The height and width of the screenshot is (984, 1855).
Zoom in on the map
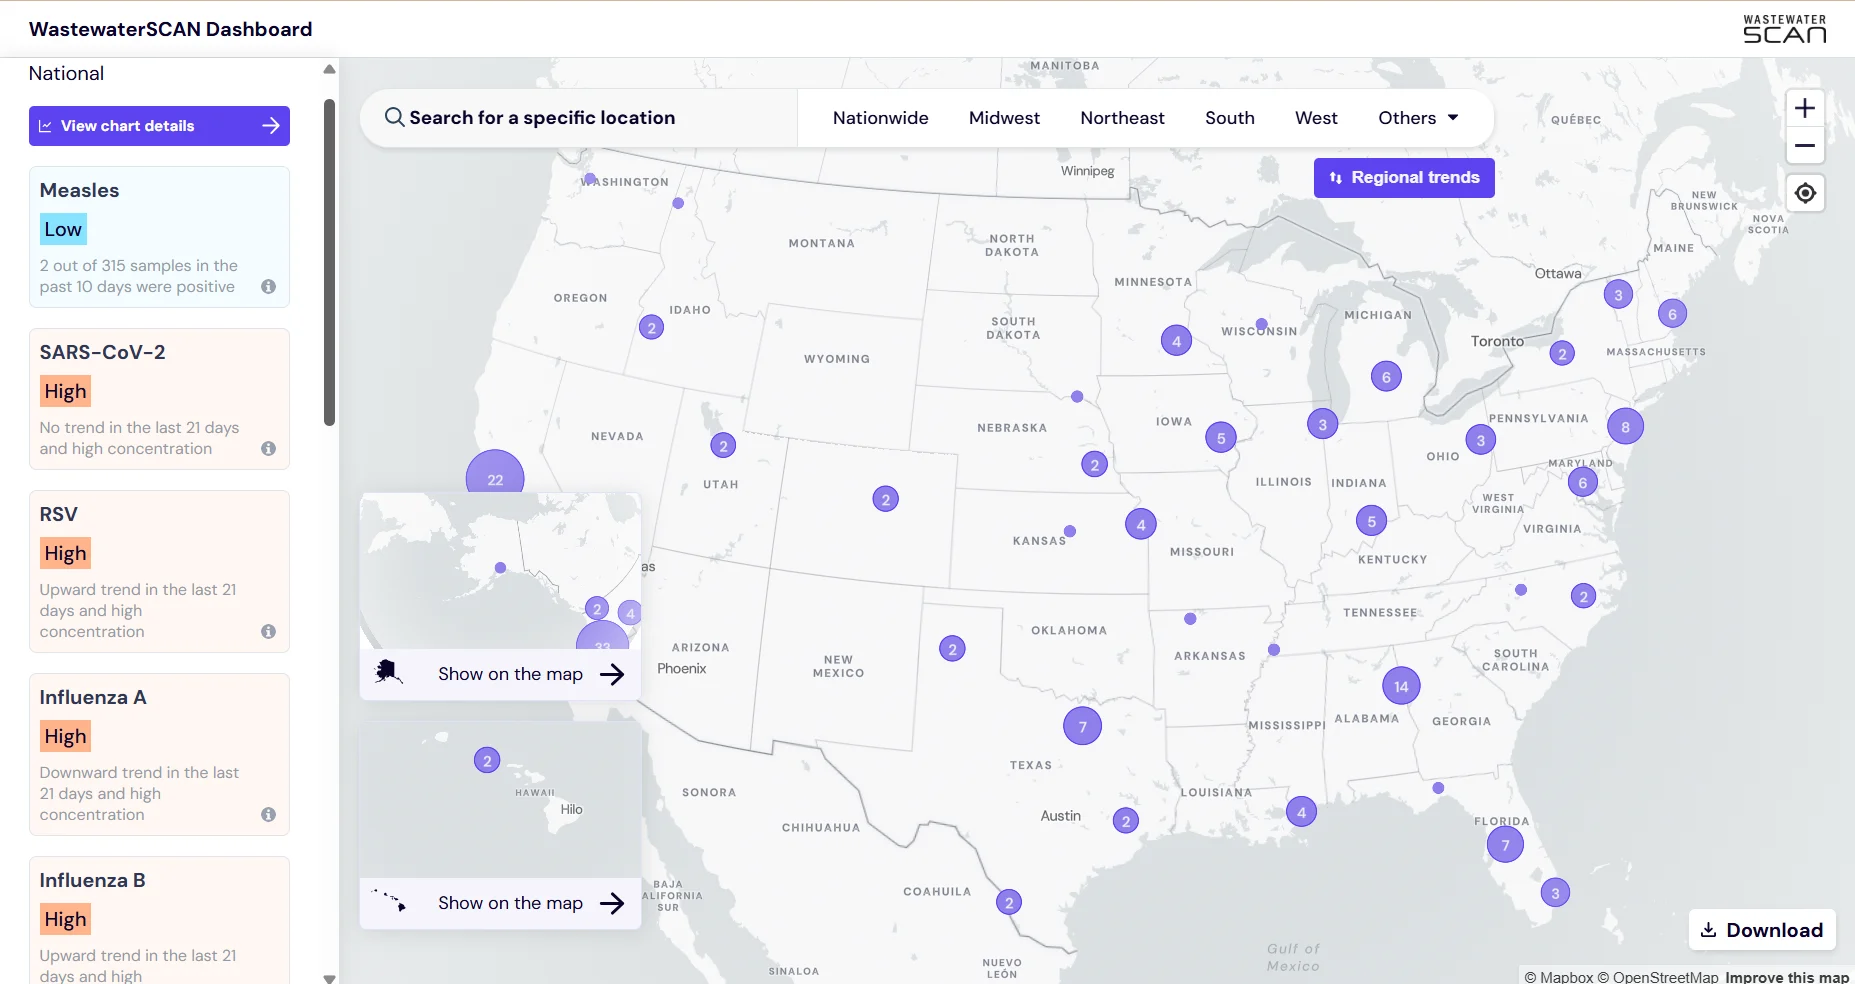point(1805,108)
